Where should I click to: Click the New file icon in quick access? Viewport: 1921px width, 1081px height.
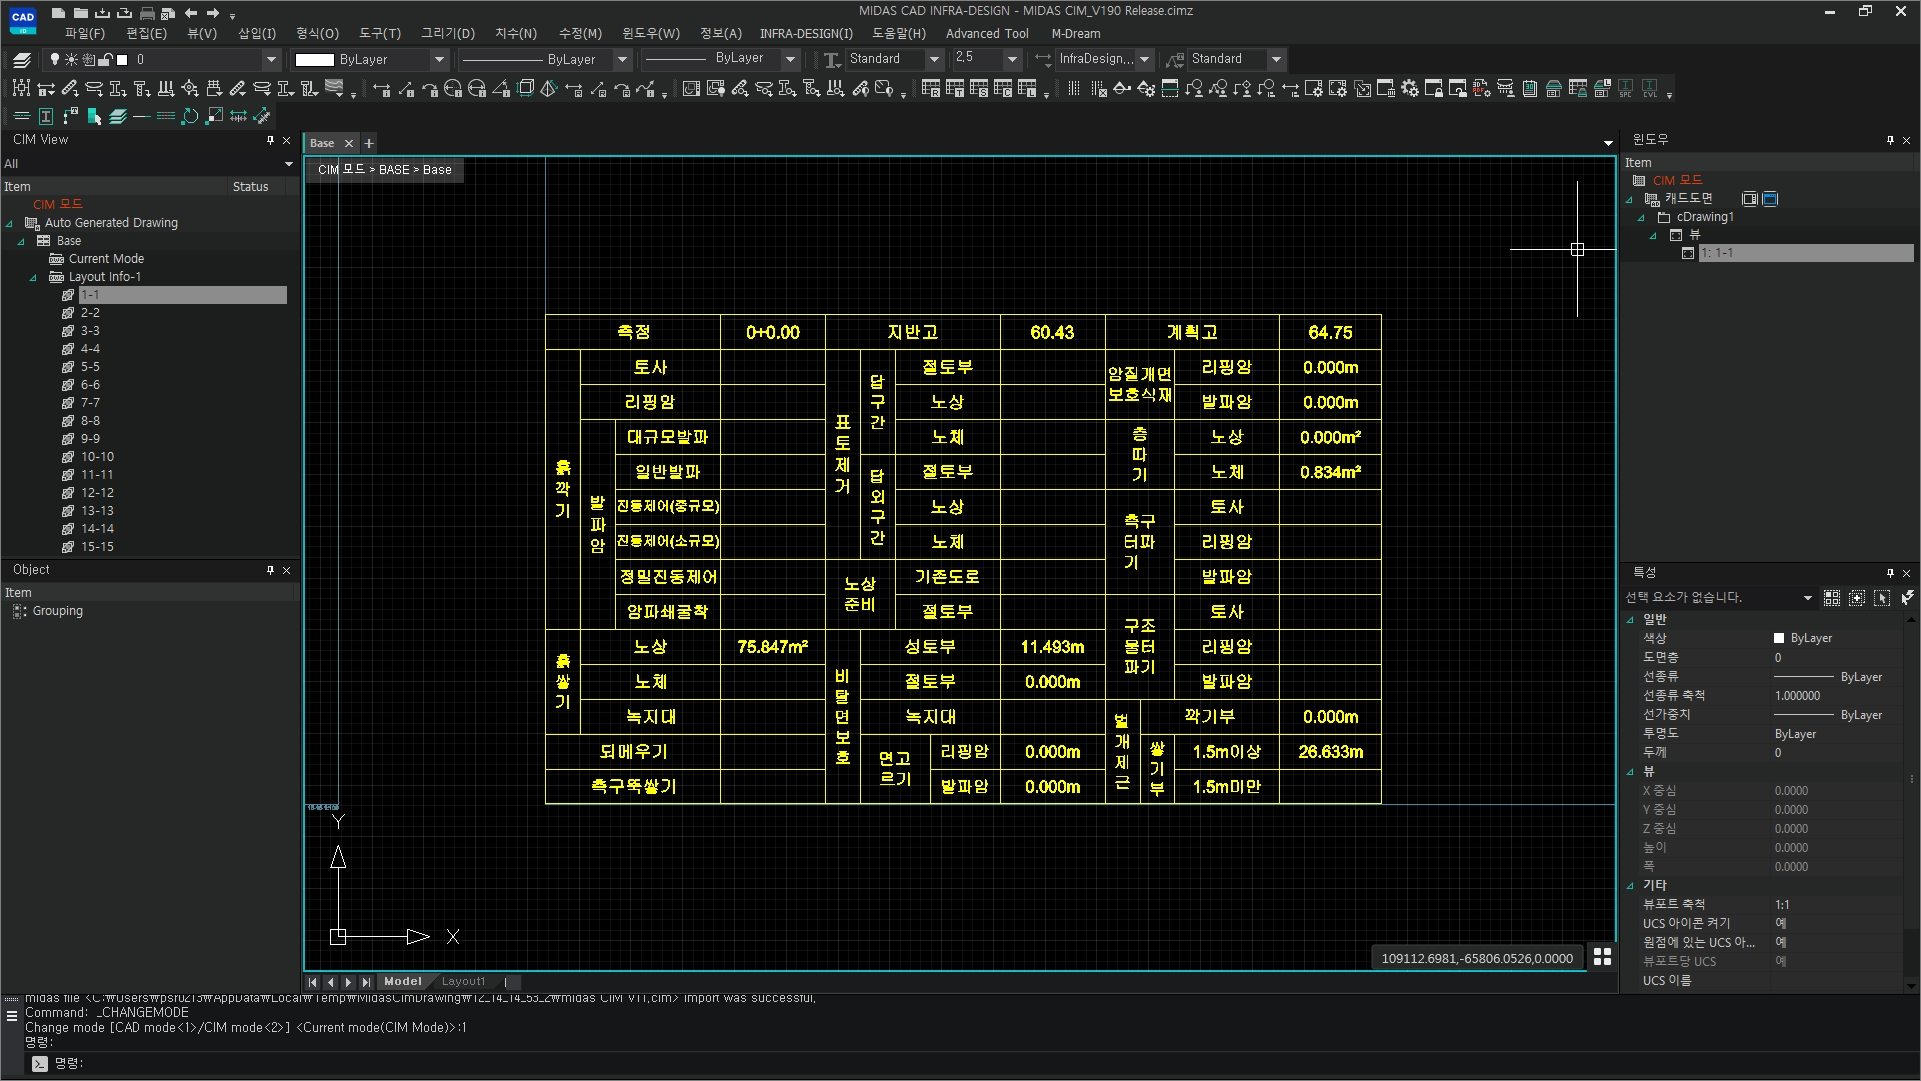59,13
